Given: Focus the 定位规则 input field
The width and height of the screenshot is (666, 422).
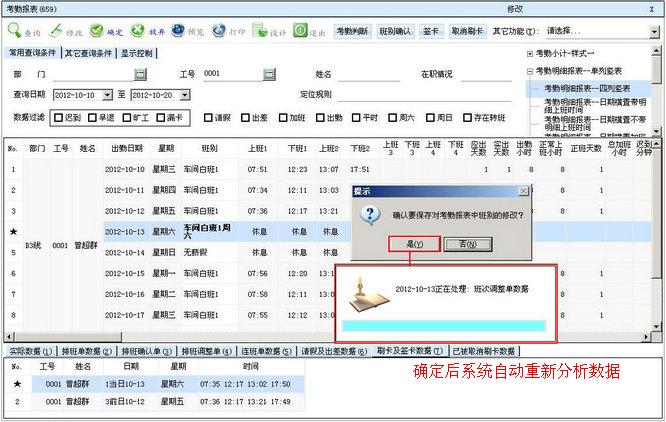Looking at the screenshot, I should 425,95.
